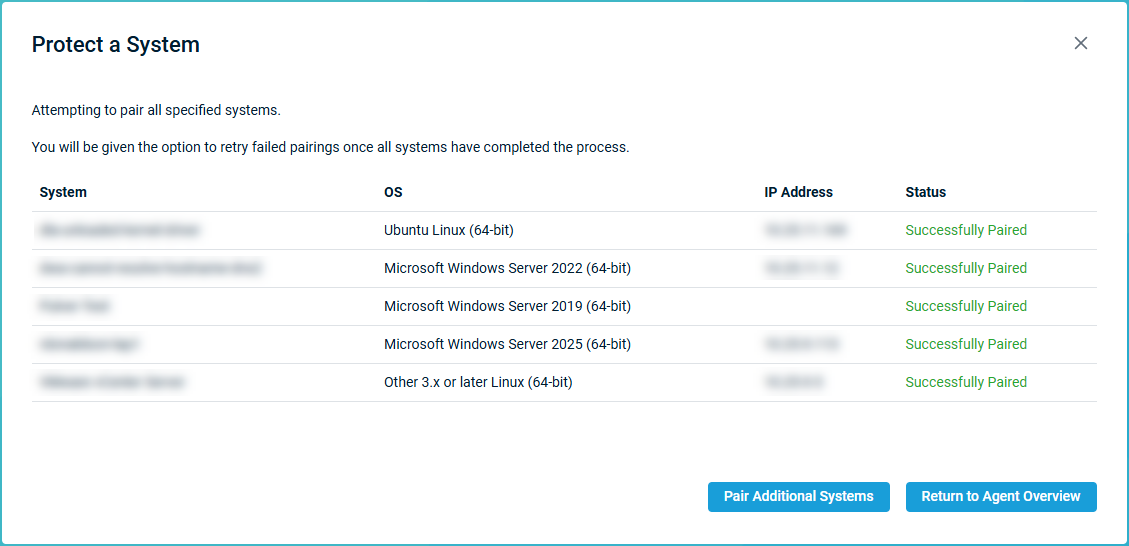This screenshot has width=1129, height=546.
Task: Select the Ubuntu Linux (64-bit) OS cell
Action: point(448,230)
